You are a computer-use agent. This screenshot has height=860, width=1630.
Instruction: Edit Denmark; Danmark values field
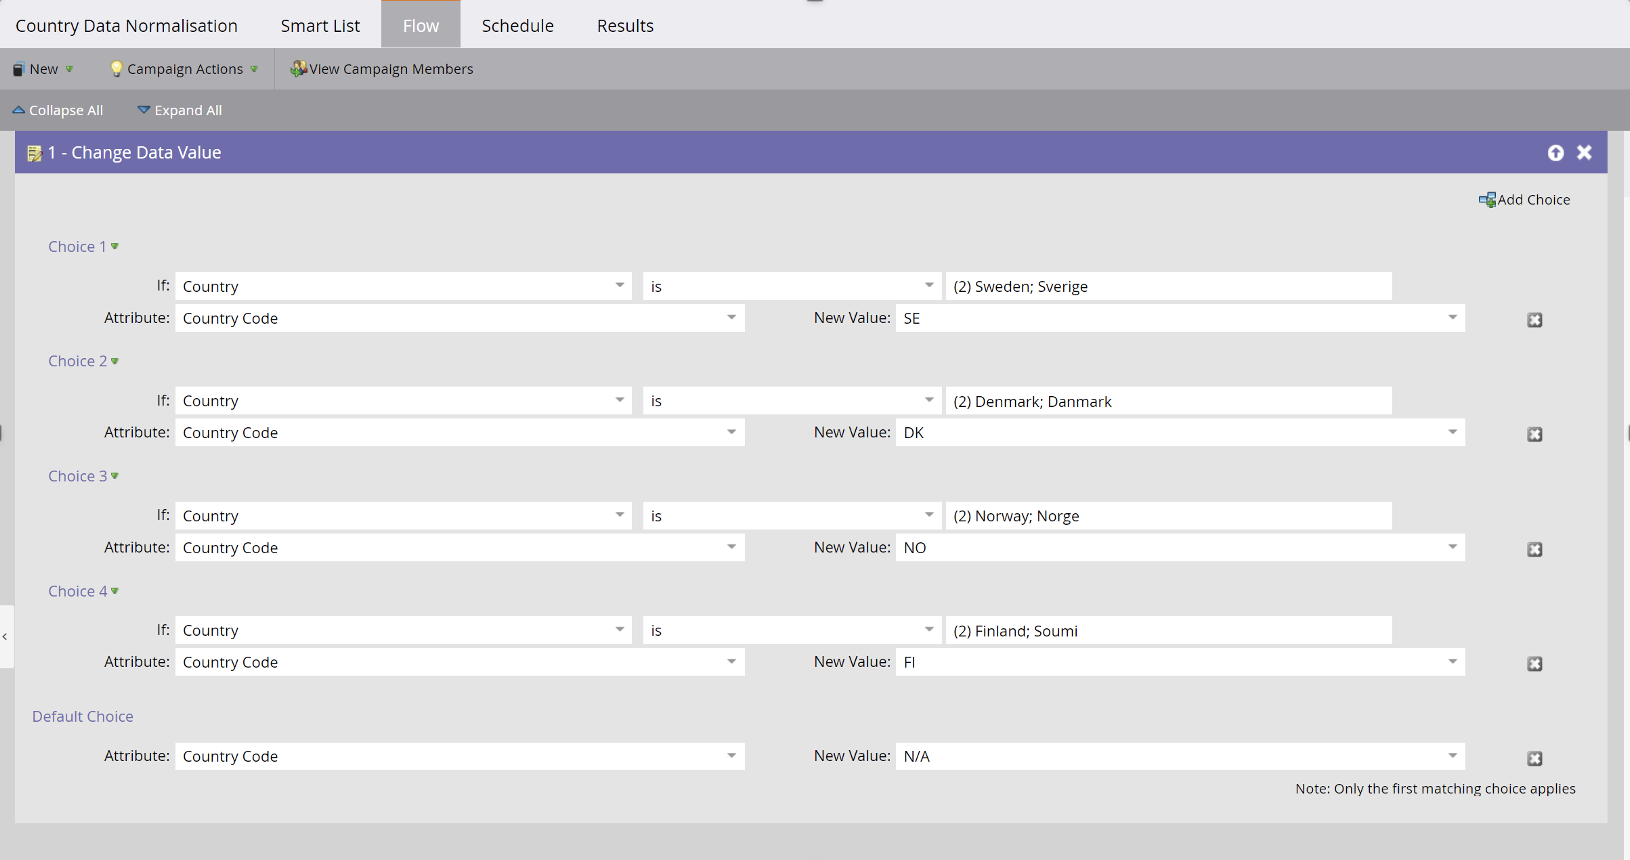click(1168, 401)
